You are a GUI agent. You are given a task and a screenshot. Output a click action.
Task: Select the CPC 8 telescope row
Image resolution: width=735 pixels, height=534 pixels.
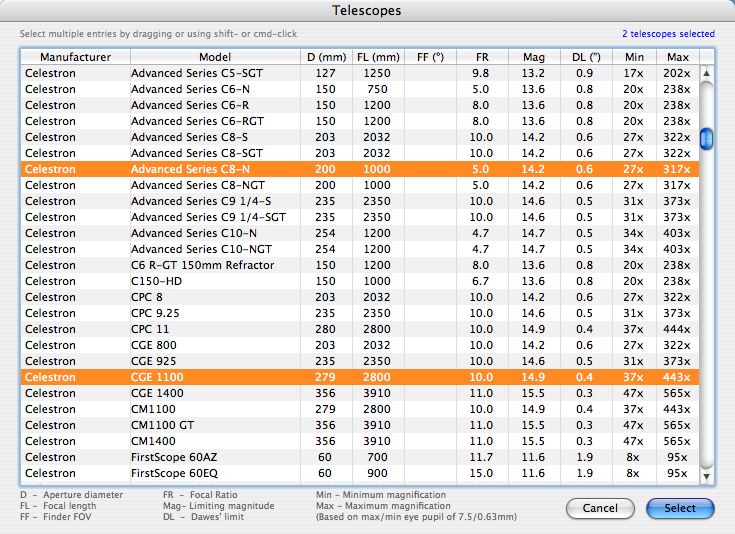coord(360,297)
